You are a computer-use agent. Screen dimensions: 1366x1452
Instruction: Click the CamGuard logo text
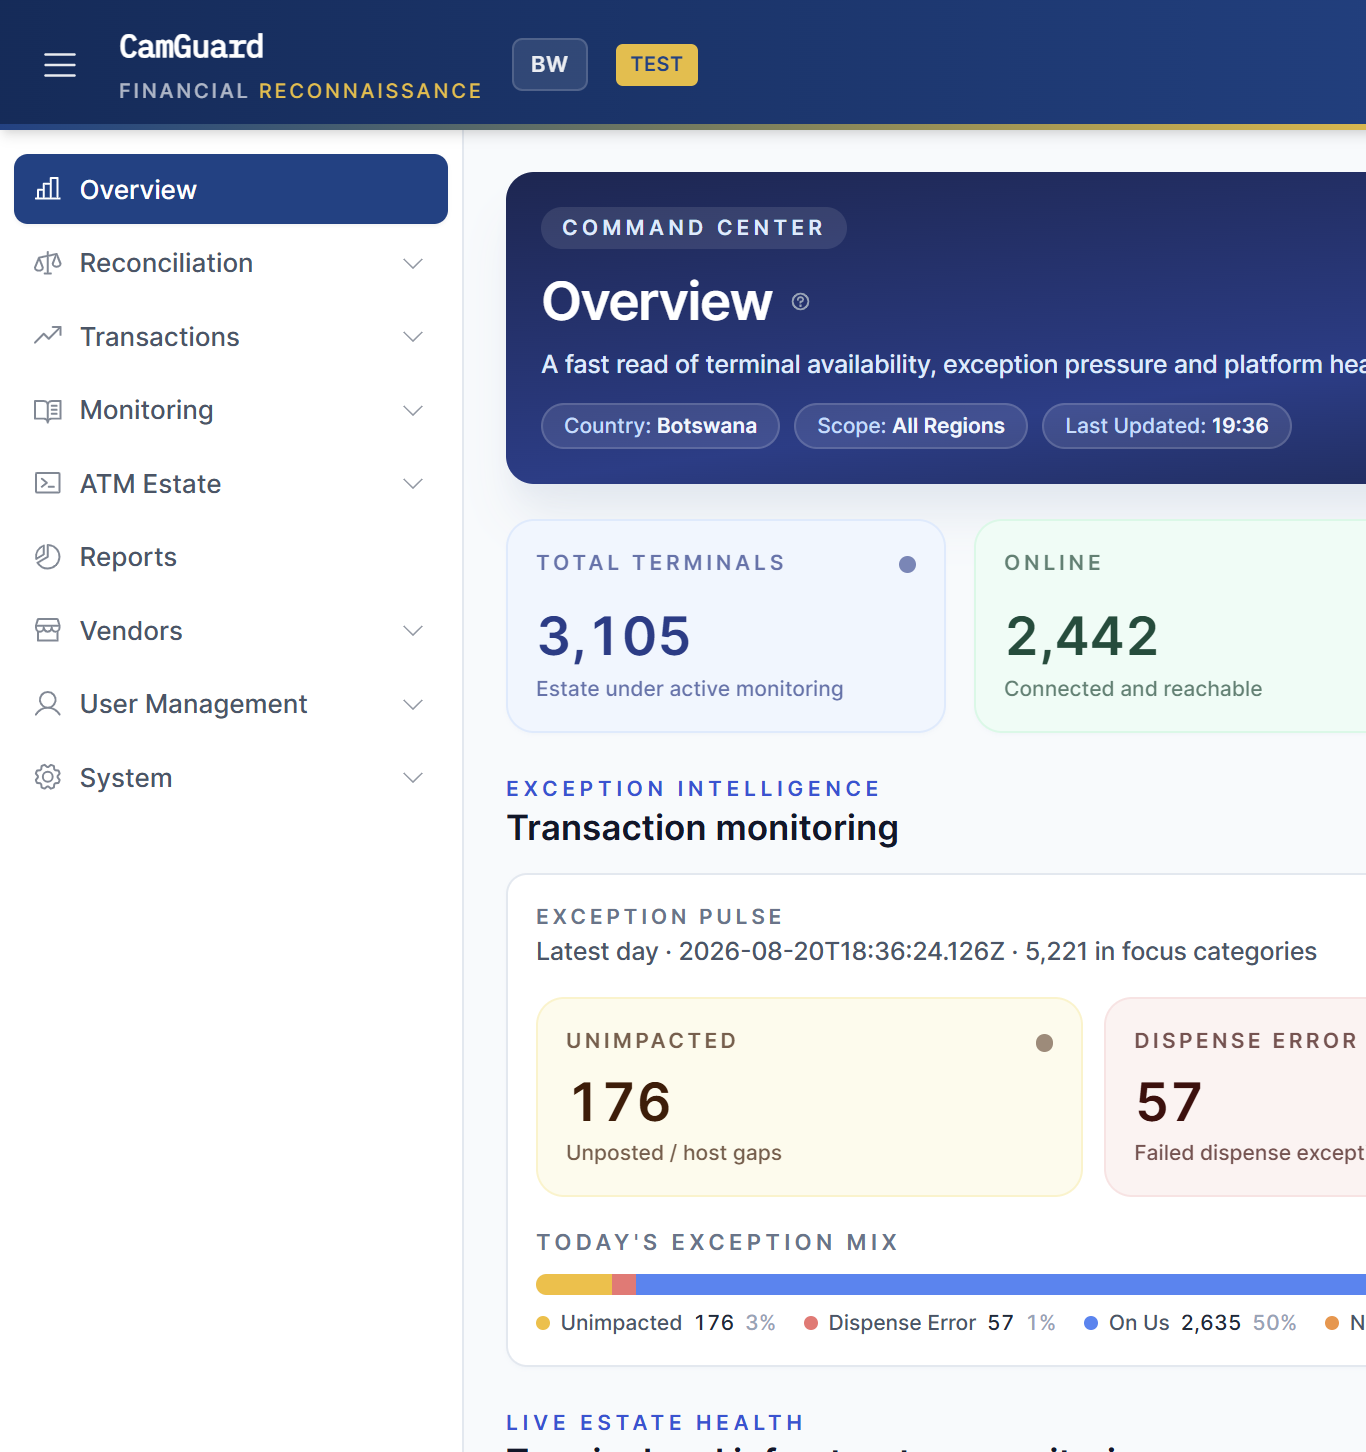pyautogui.click(x=192, y=47)
